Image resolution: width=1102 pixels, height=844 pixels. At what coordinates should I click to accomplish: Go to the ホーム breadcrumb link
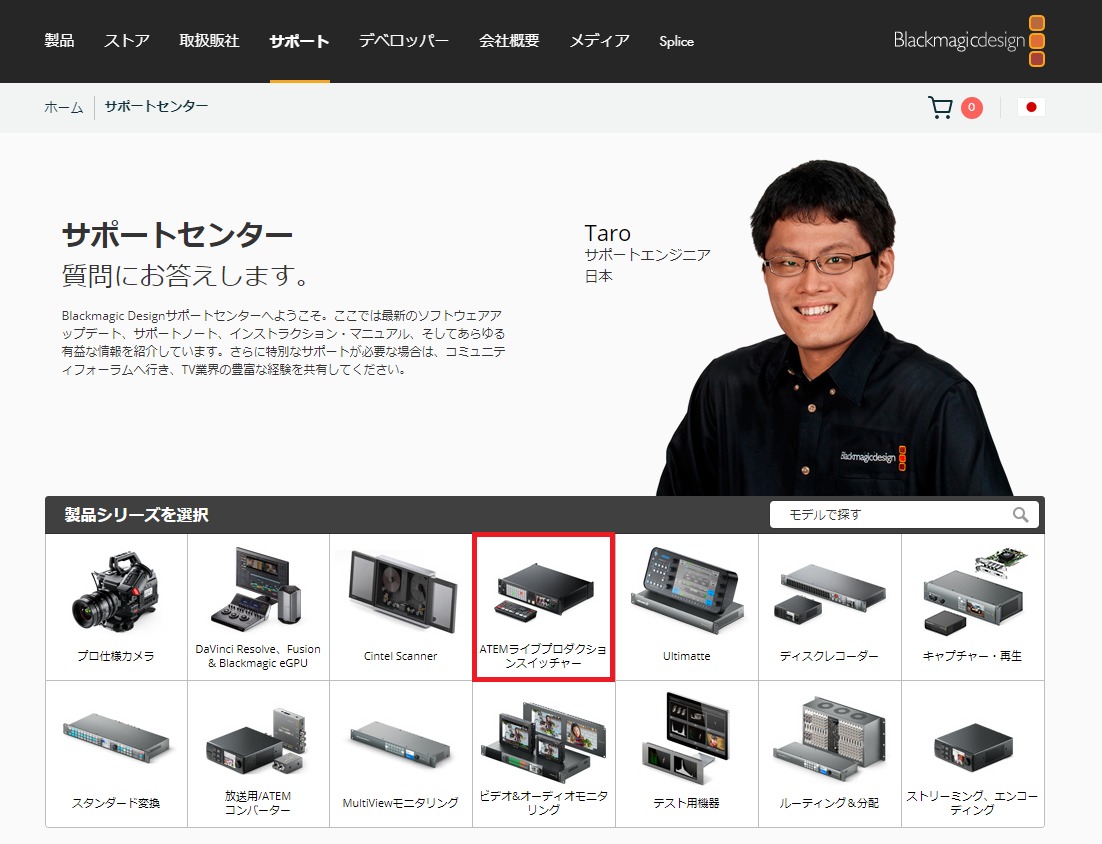coord(64,108)
